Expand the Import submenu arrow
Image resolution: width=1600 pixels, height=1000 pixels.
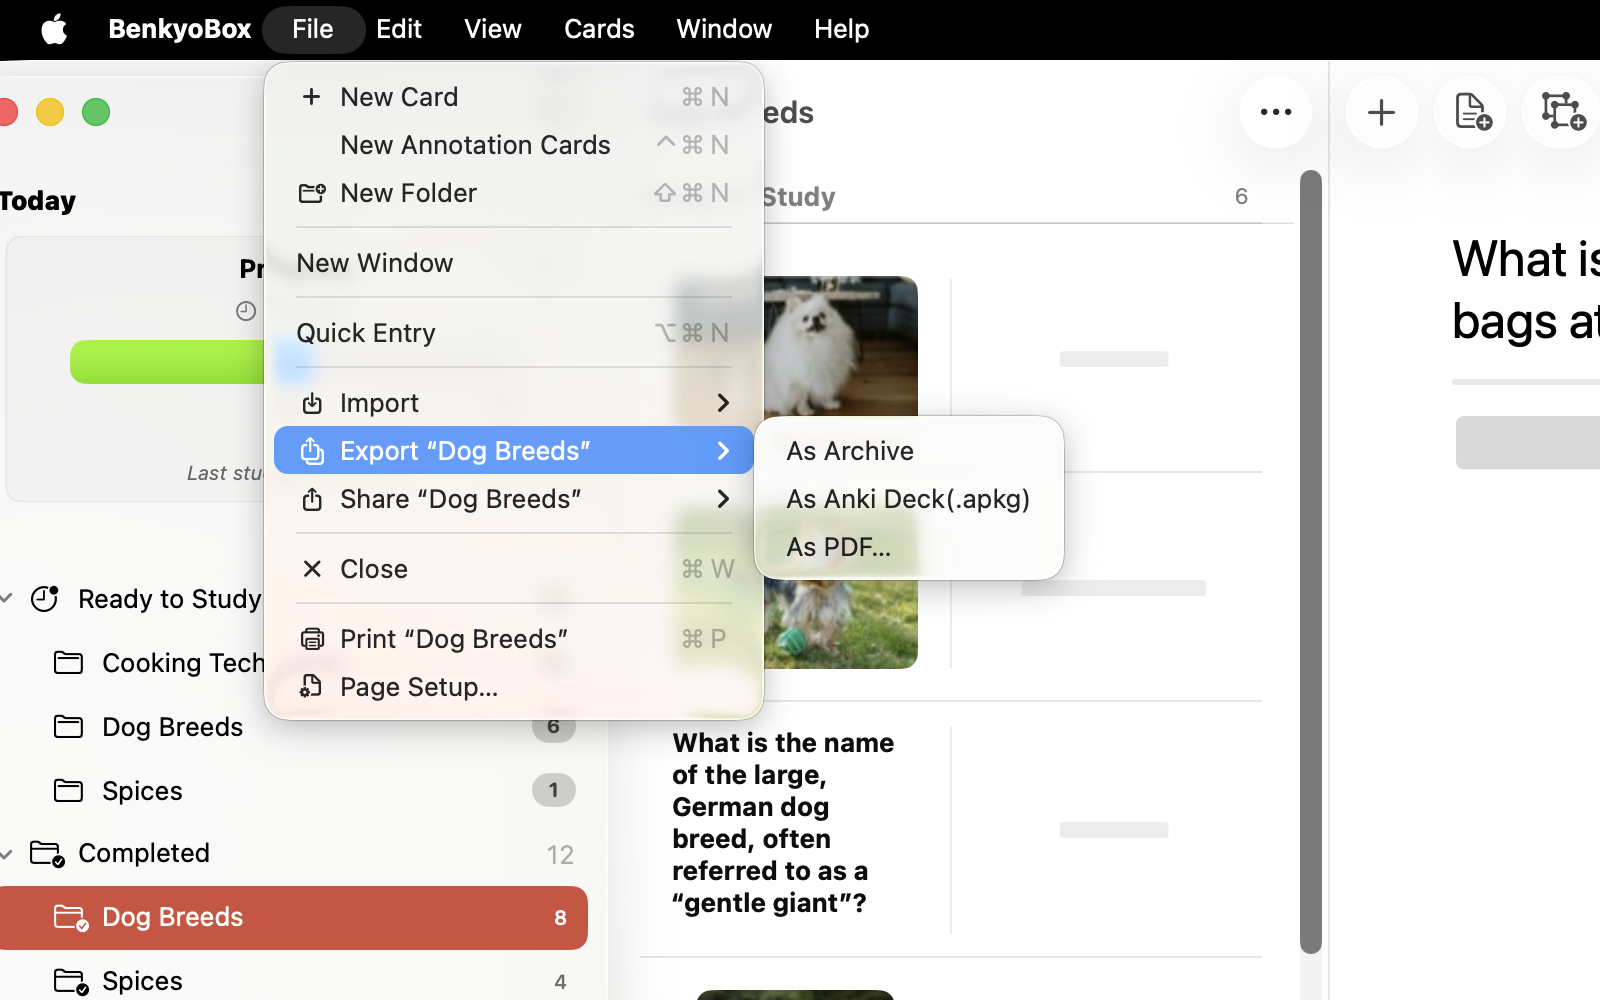click(723, 403)
